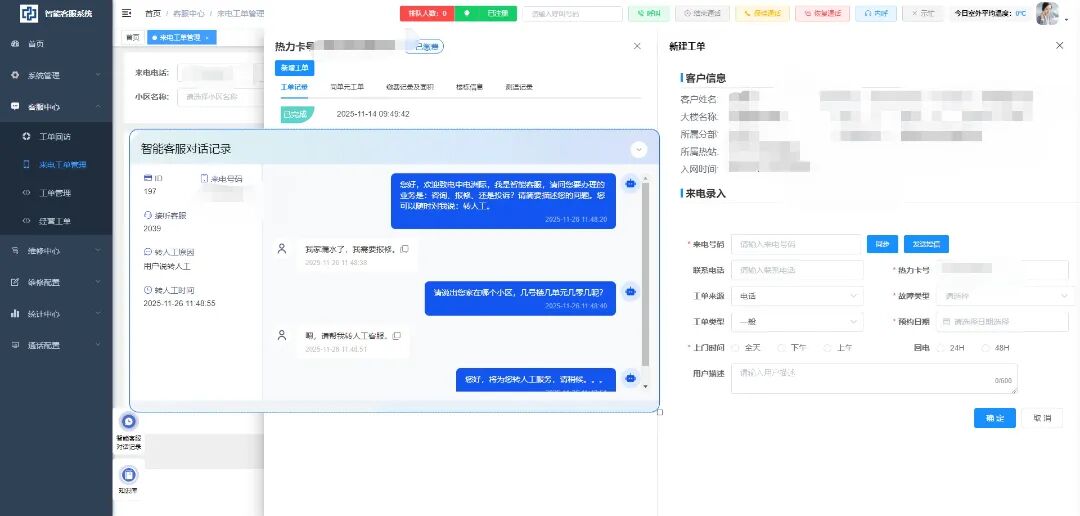Click the blue 确定 button
The width and height of the screenshot is (1080, 516).
[994, 418]
